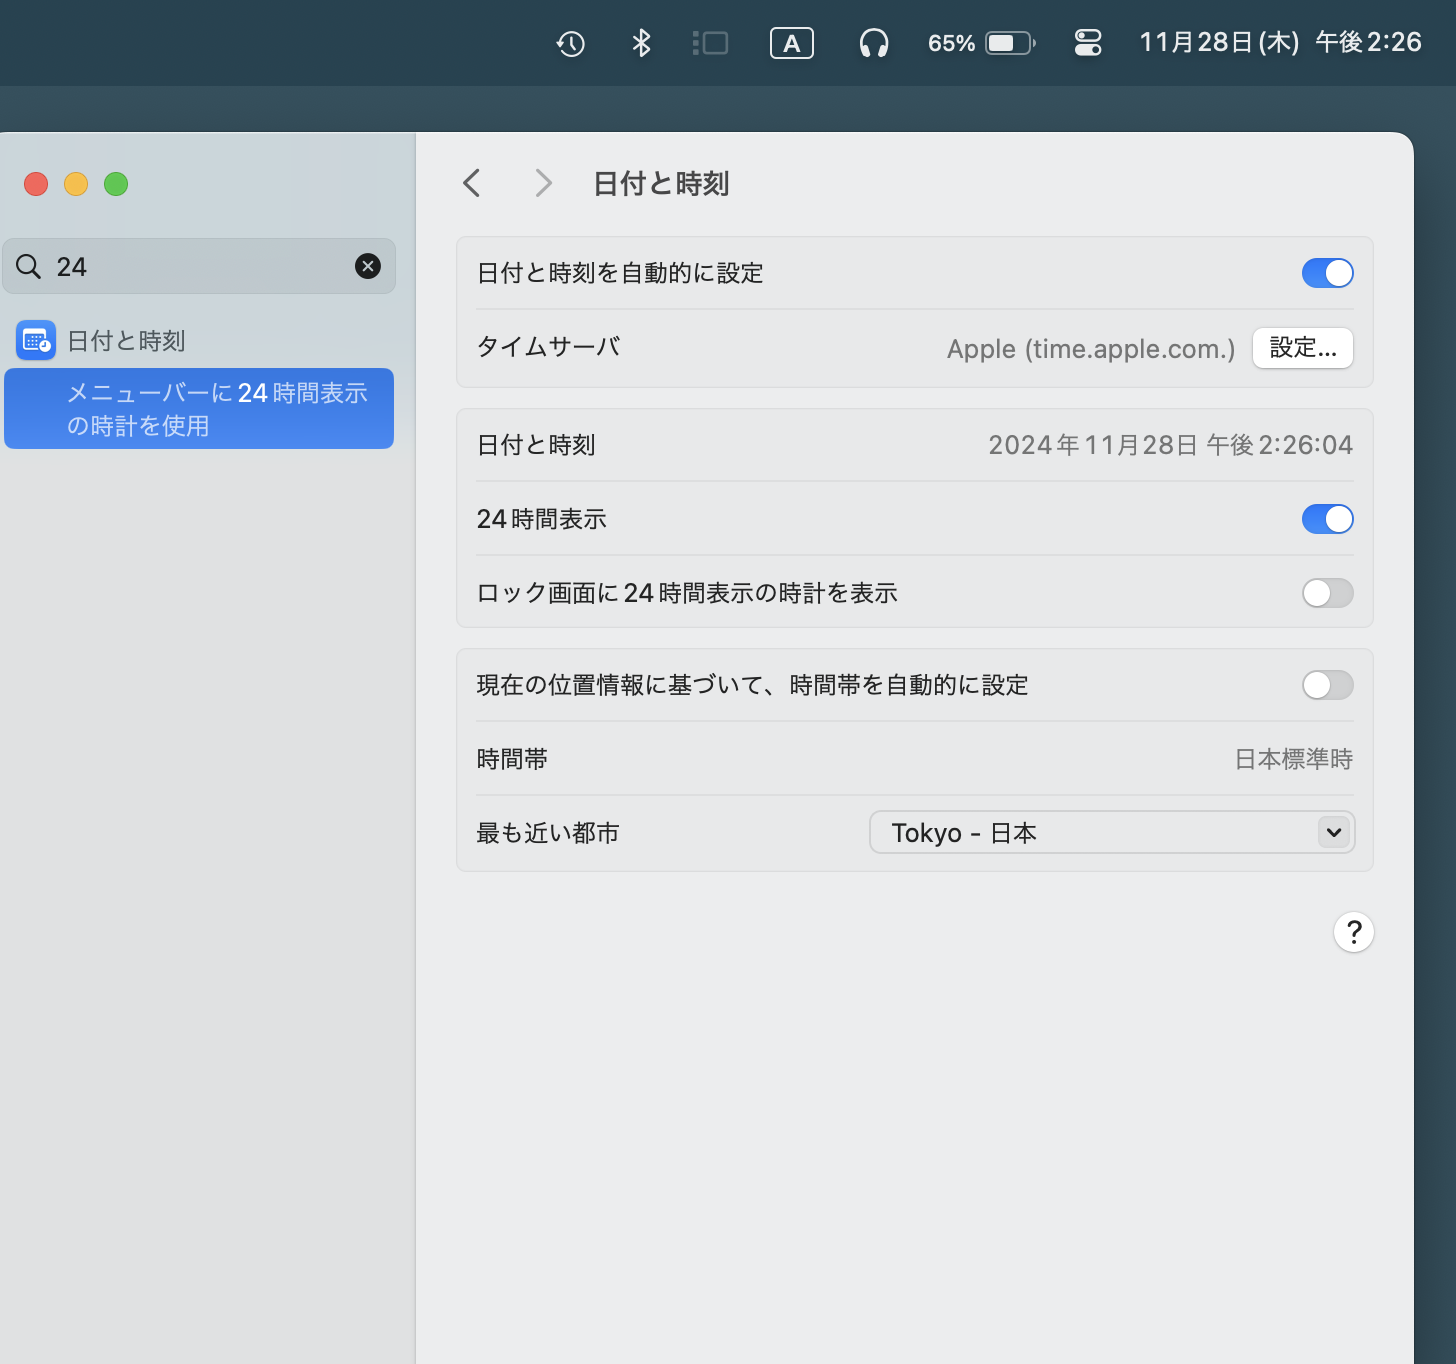
Task: Click the Apple (time.apple.com.) server text
Action: (x=1091, y=349)
